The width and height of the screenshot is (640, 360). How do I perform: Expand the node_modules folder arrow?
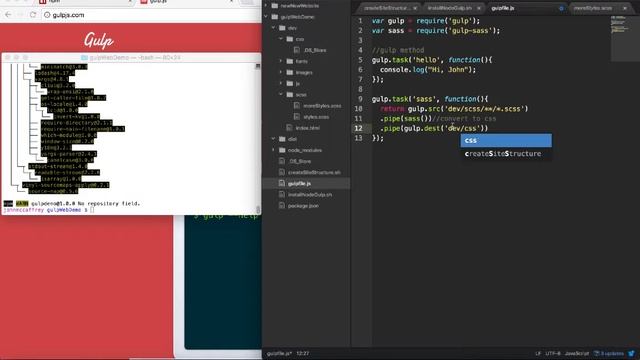tap(273, 150)
